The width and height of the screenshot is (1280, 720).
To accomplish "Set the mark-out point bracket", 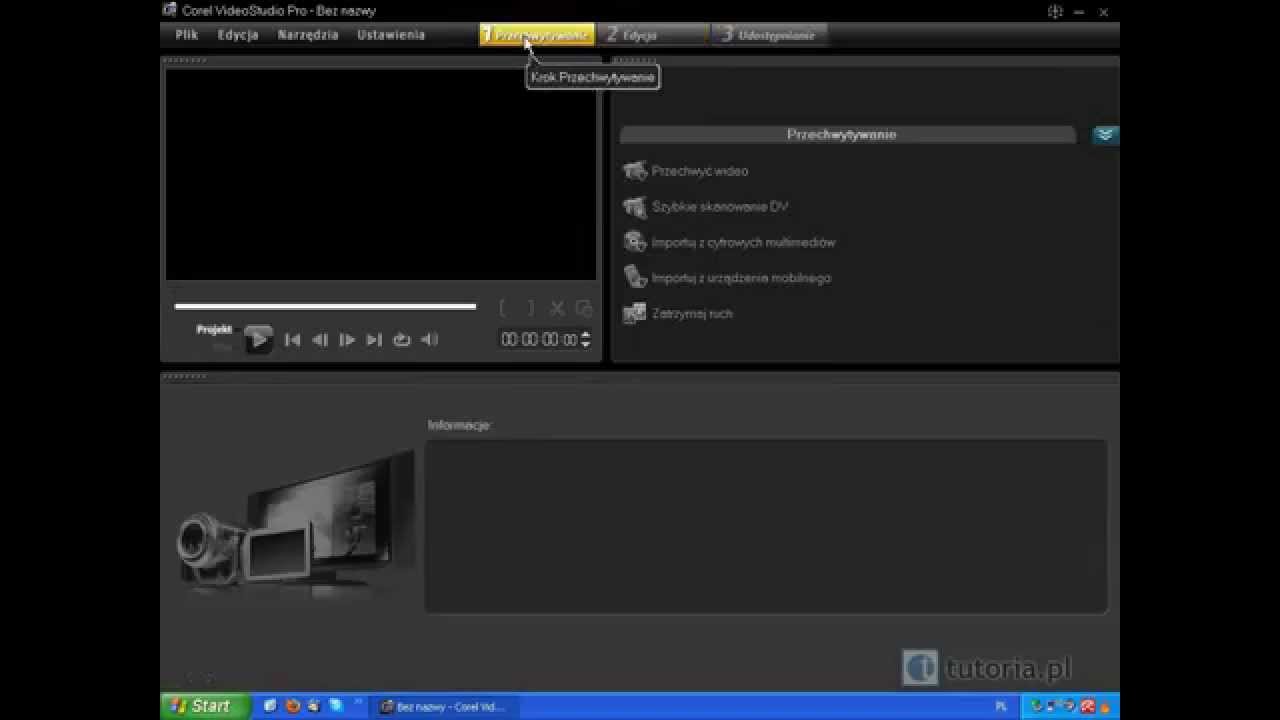I will (531, 309).
